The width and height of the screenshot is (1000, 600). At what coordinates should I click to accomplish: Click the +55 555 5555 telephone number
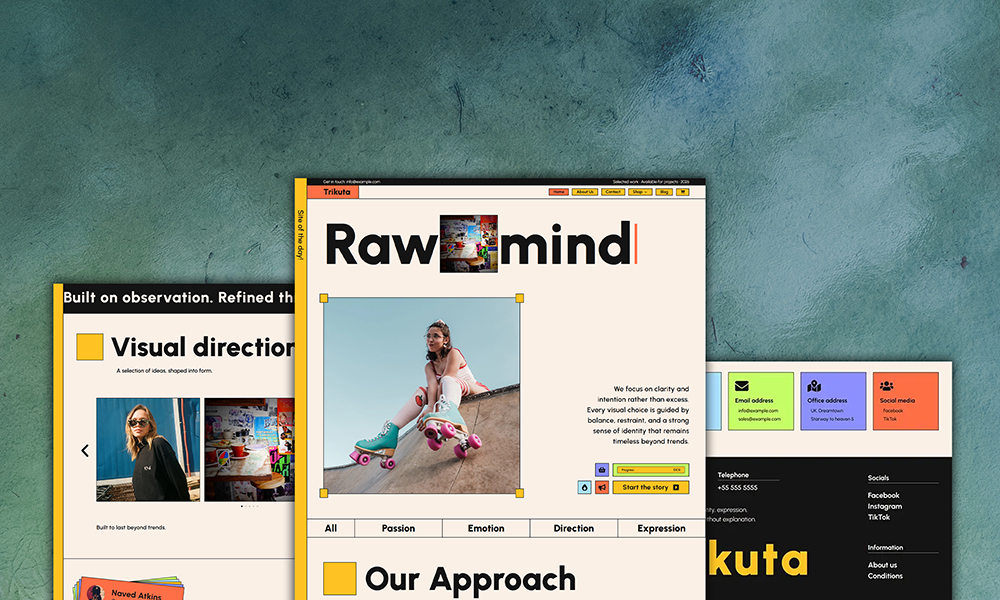coord(737,488)
